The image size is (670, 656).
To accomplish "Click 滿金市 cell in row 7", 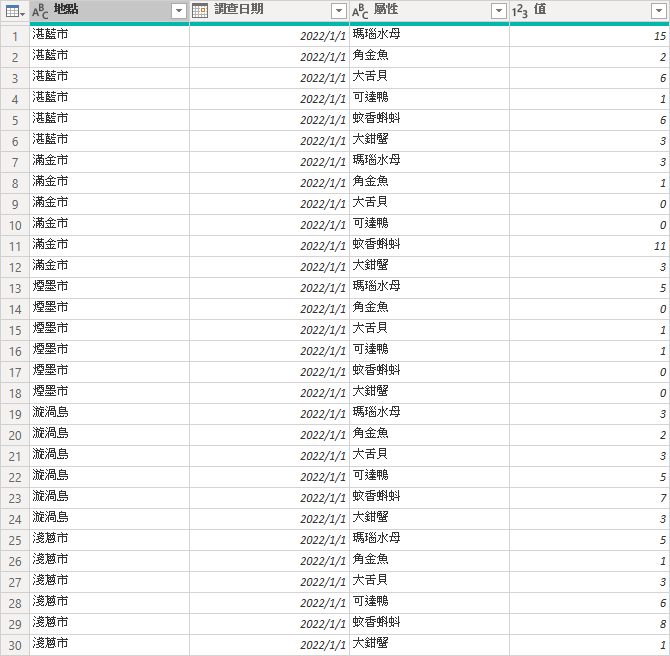I will pyautogui.click(x=109, y=162).
